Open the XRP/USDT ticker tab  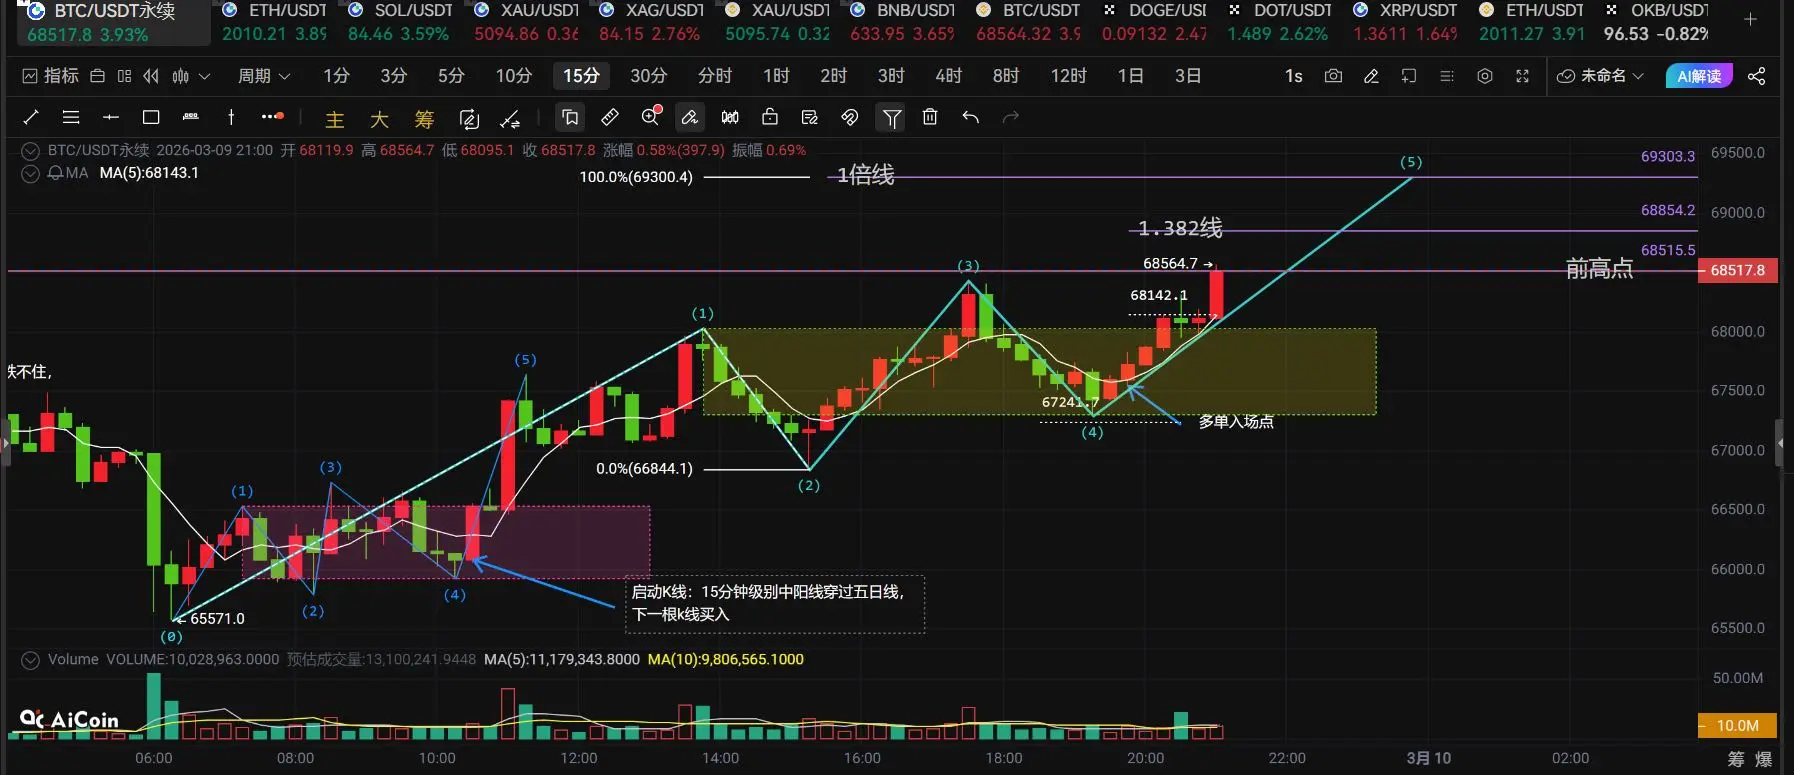coord(1405,22)
